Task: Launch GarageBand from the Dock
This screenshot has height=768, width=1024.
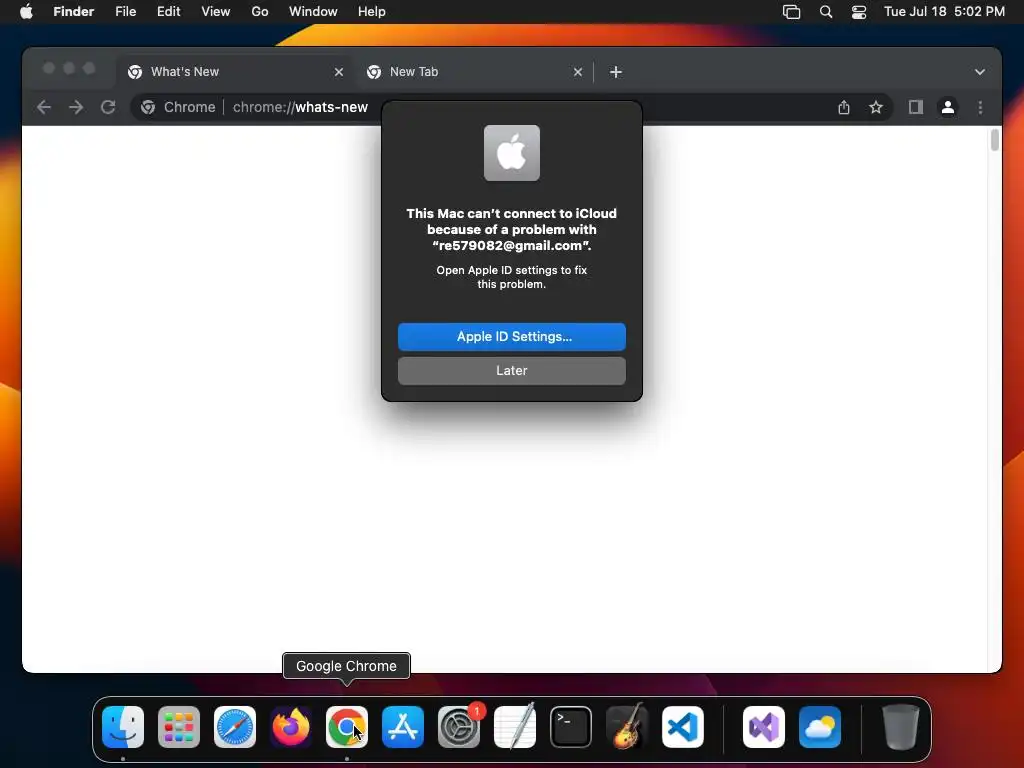Action: [x=627, y=727]
